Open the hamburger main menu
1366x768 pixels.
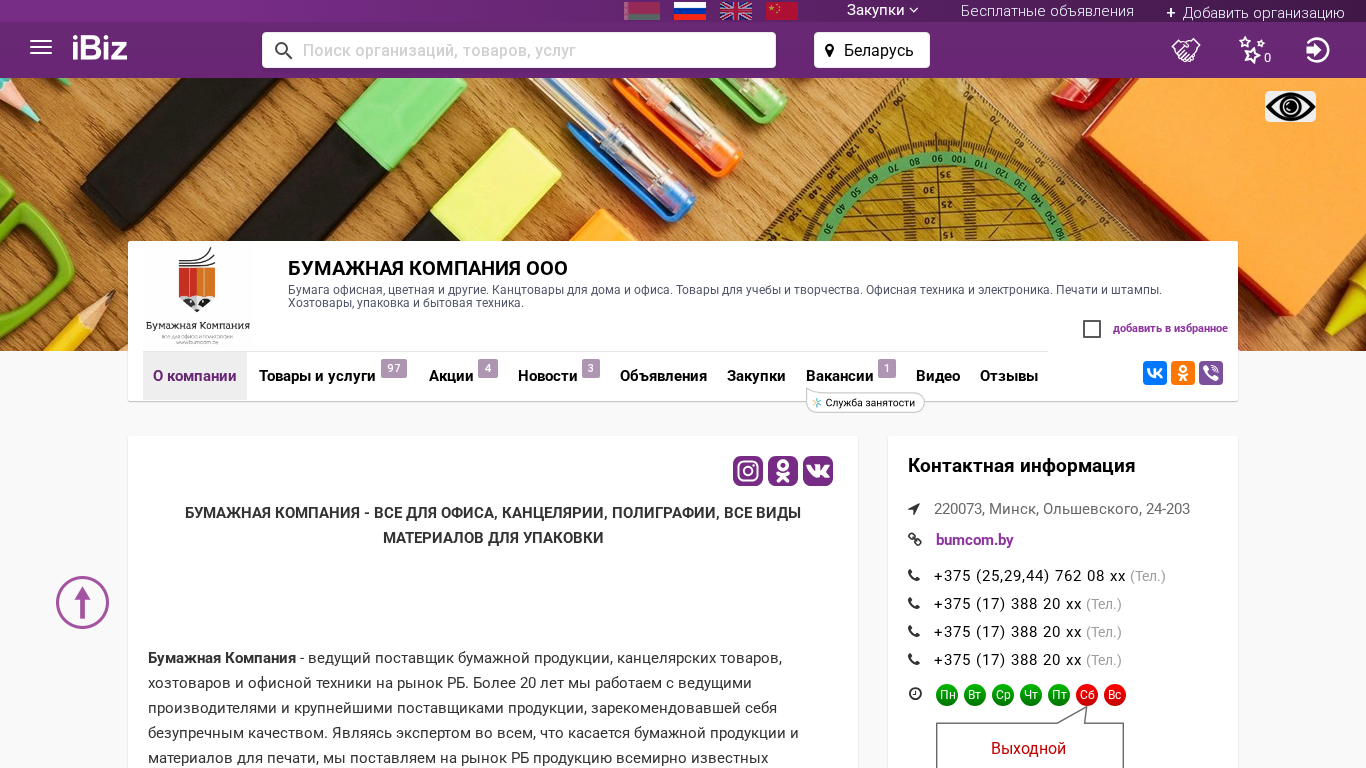tap(41, 47)
